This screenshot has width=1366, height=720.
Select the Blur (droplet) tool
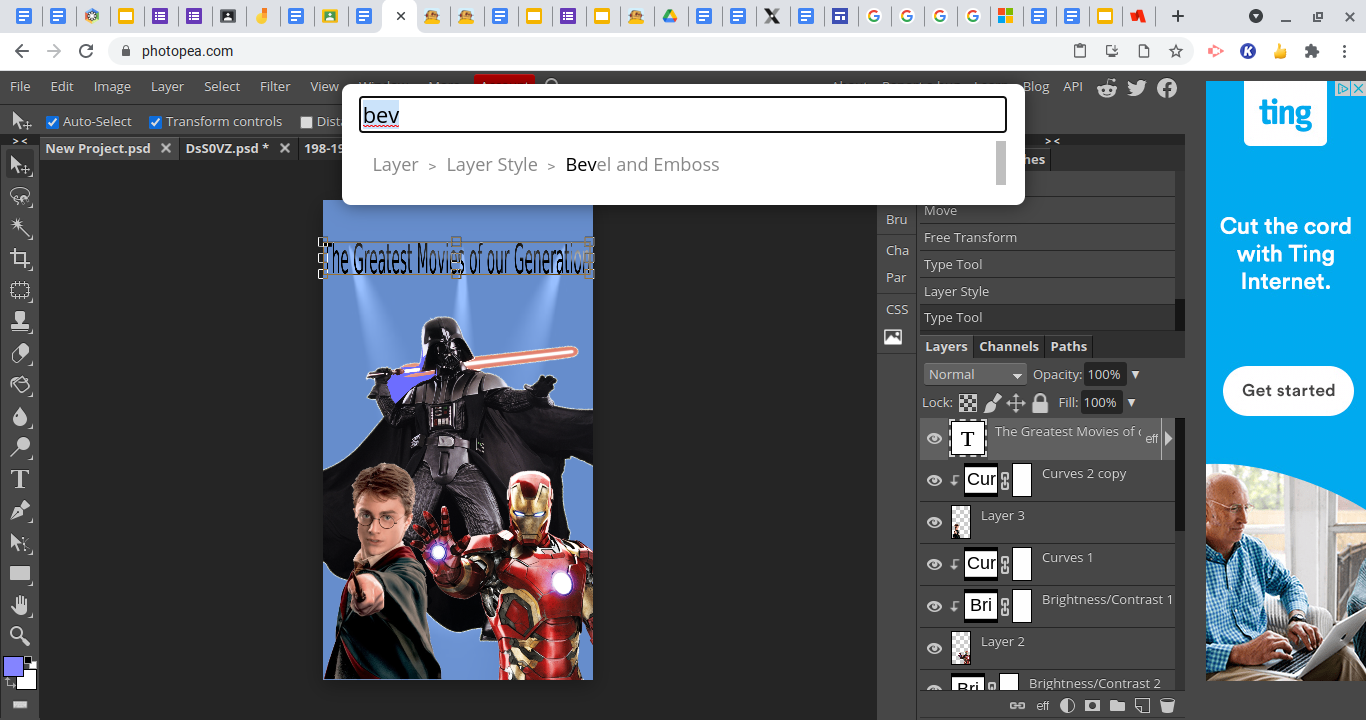(x=20, y=416)
